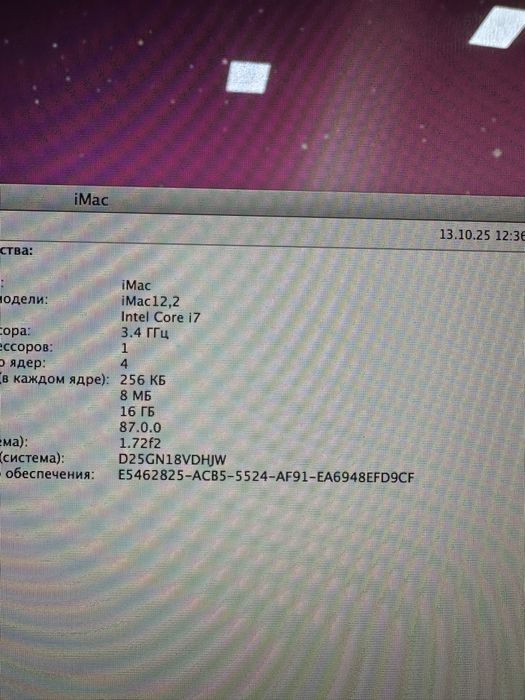Select the L2 cache value 256 КБ
Image resolution: width=525 pixels, height=700 pixels.
[142, 380]
